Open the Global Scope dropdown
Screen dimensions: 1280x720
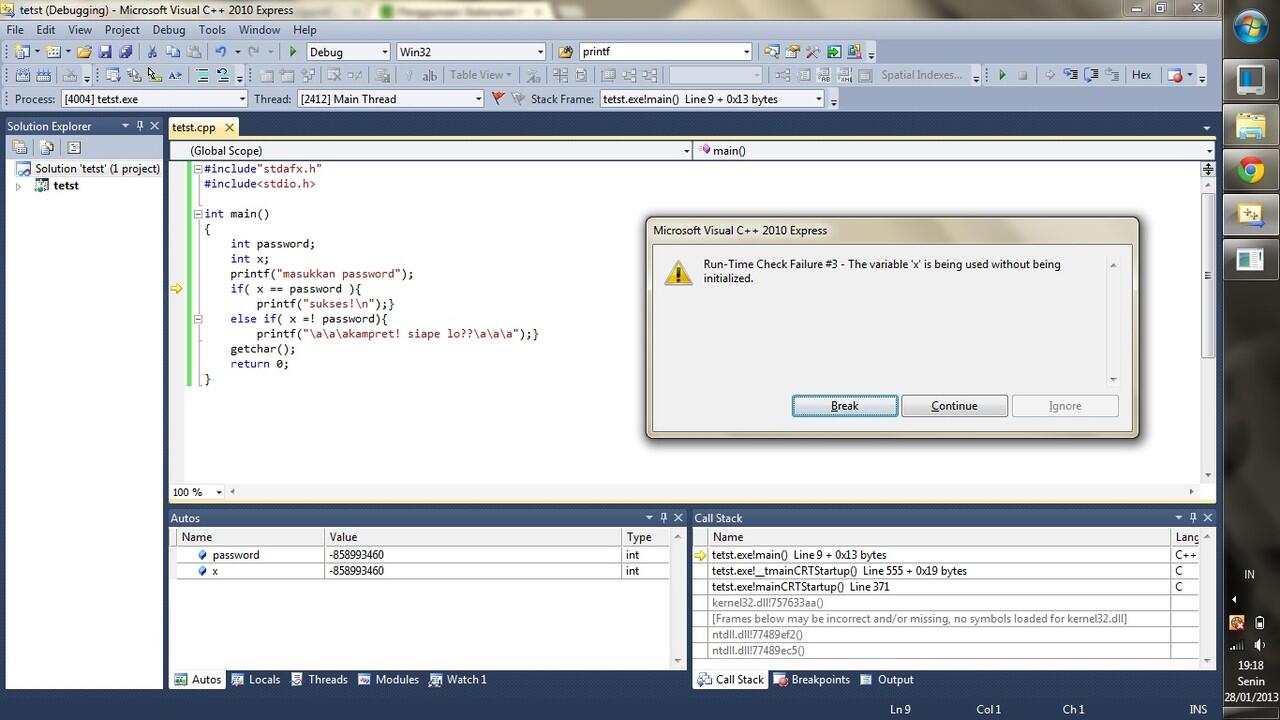pos(686,151)
